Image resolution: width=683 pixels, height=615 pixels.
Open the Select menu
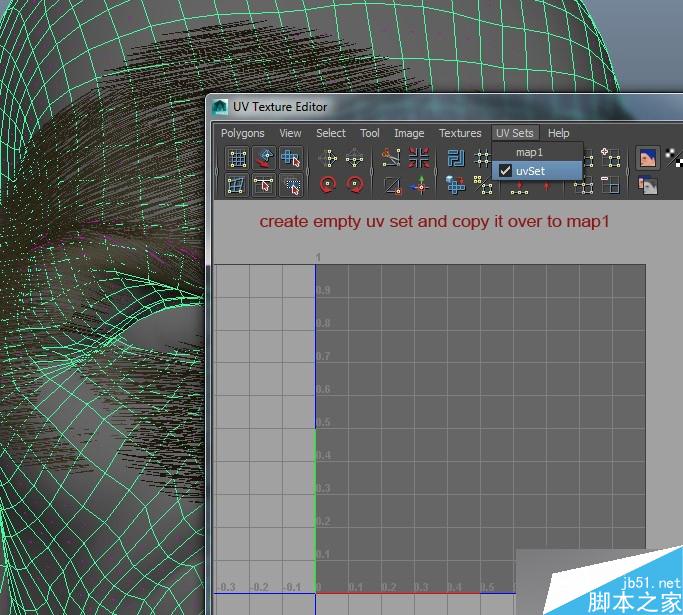(x=330, y=133)
